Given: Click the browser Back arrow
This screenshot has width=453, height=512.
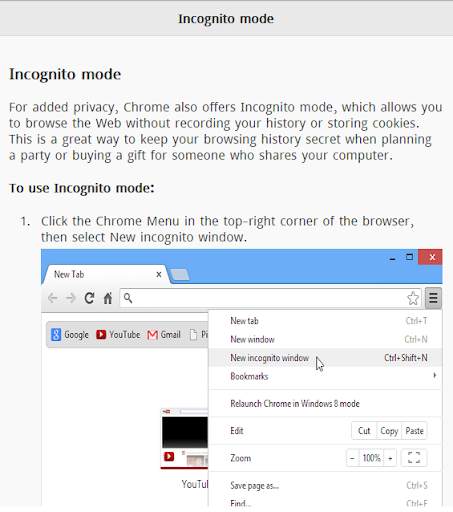Looking at the screenshot, I should 53,298.
